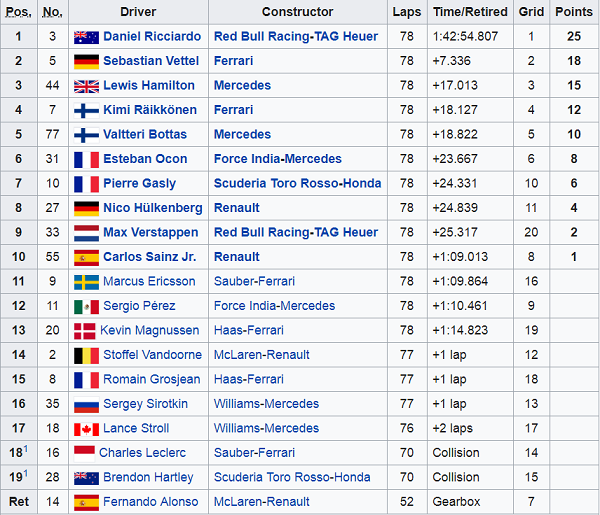Open Mercedes constructor link in Hamilton's row

(242, 85)
